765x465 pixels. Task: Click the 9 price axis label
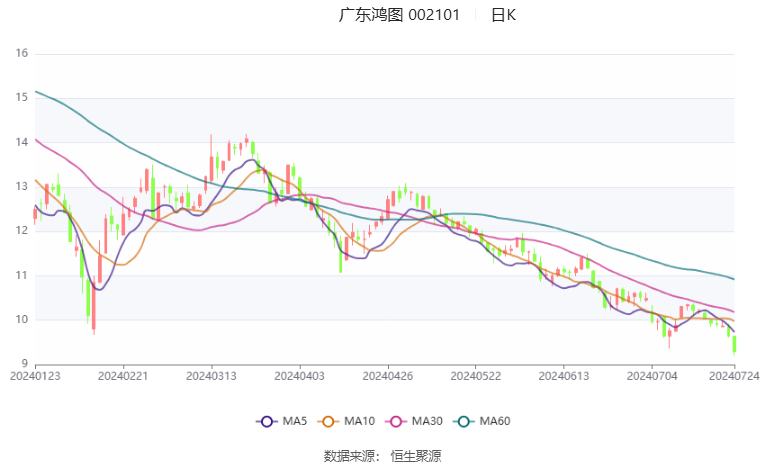tap(24, 364)
